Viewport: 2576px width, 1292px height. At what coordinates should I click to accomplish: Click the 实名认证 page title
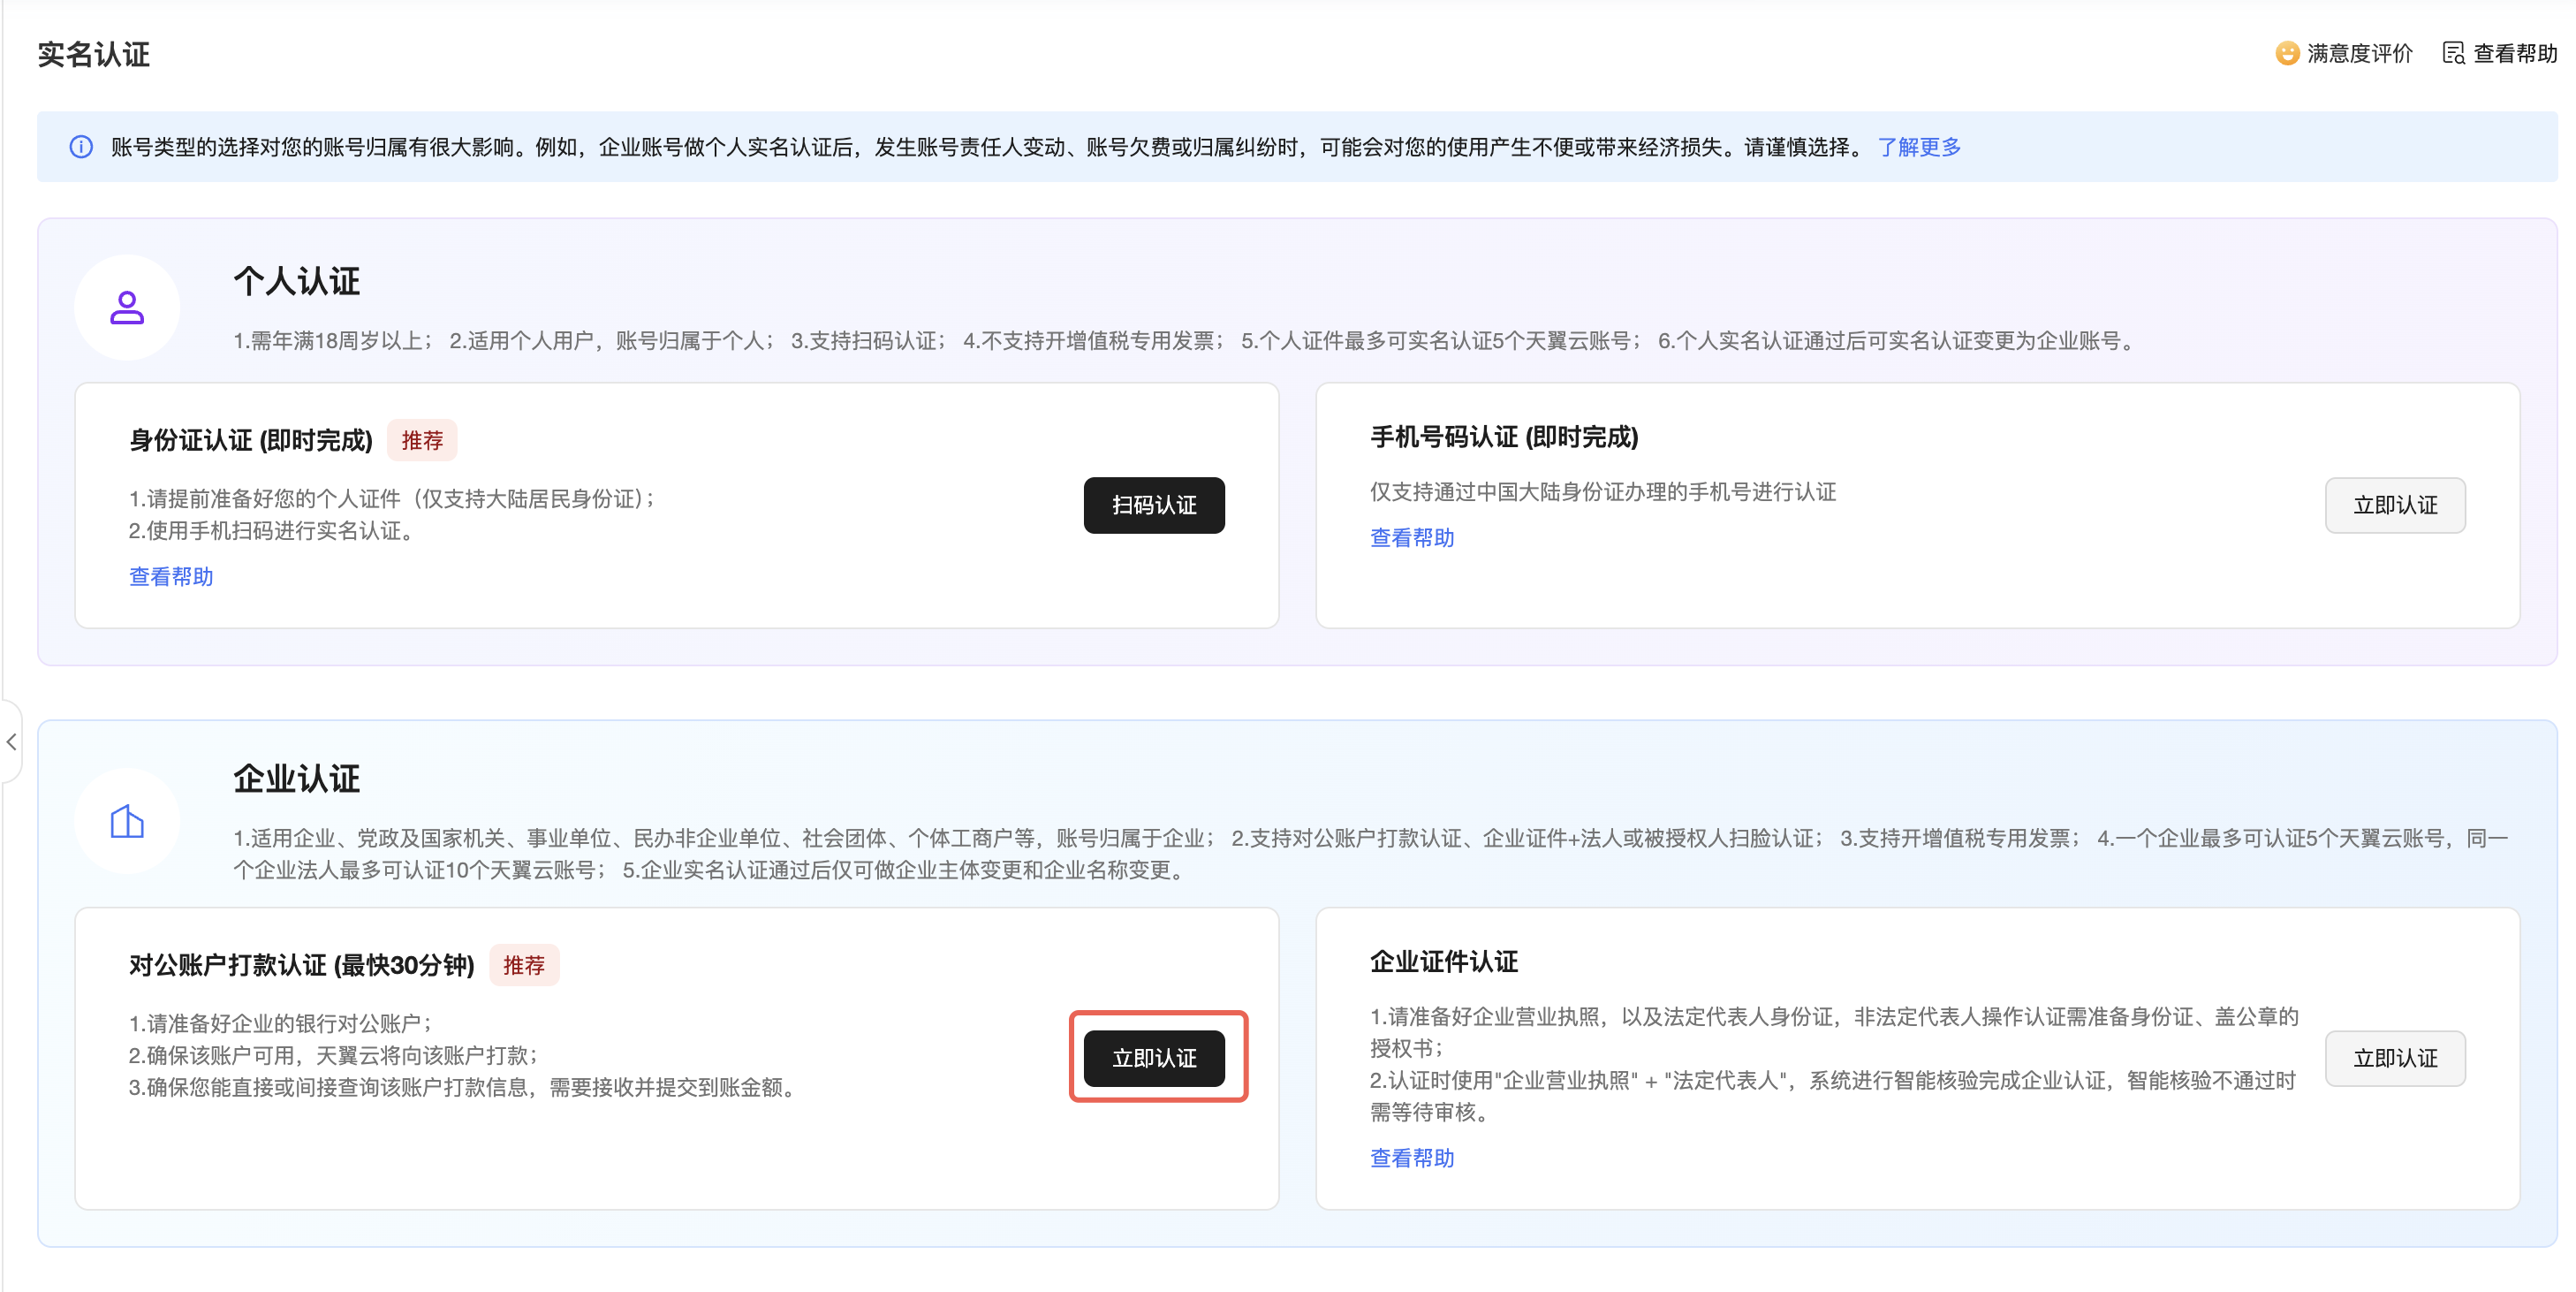tap(94, 54)
